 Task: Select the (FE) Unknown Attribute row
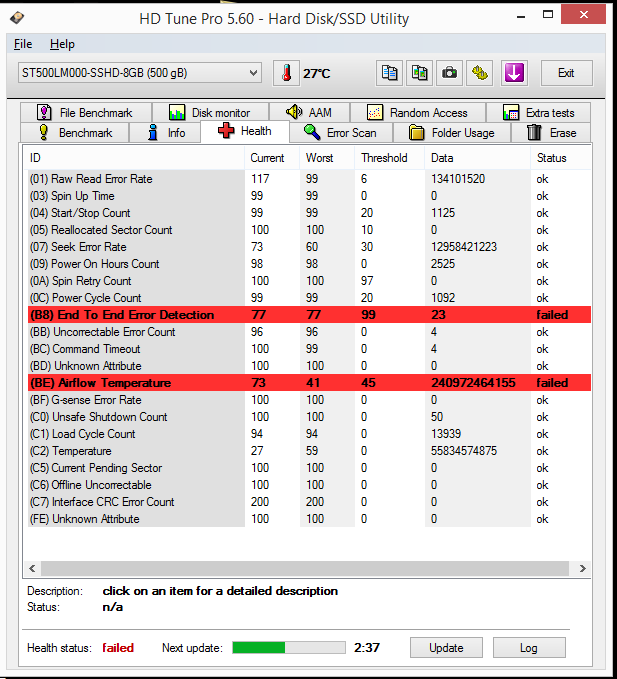coord(309,519)
